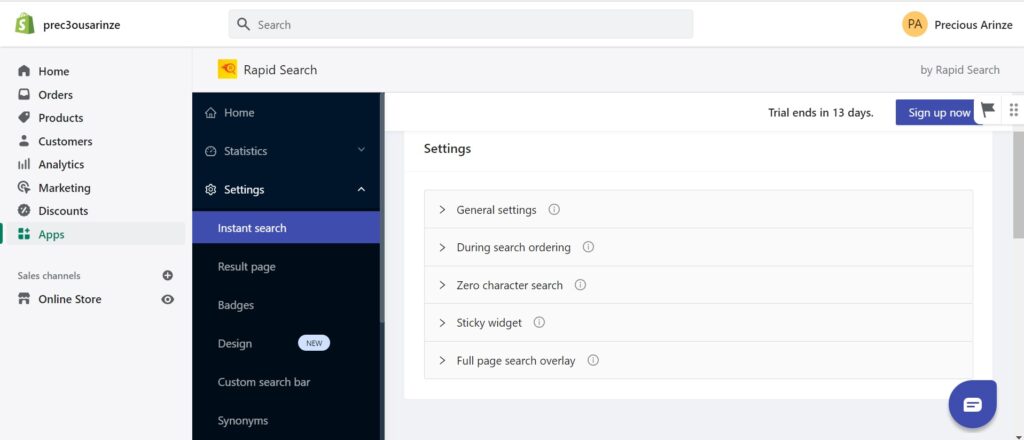Click the magnifier icon in the search bar
Screen dimensions: 1024x440
pos(243,24)
